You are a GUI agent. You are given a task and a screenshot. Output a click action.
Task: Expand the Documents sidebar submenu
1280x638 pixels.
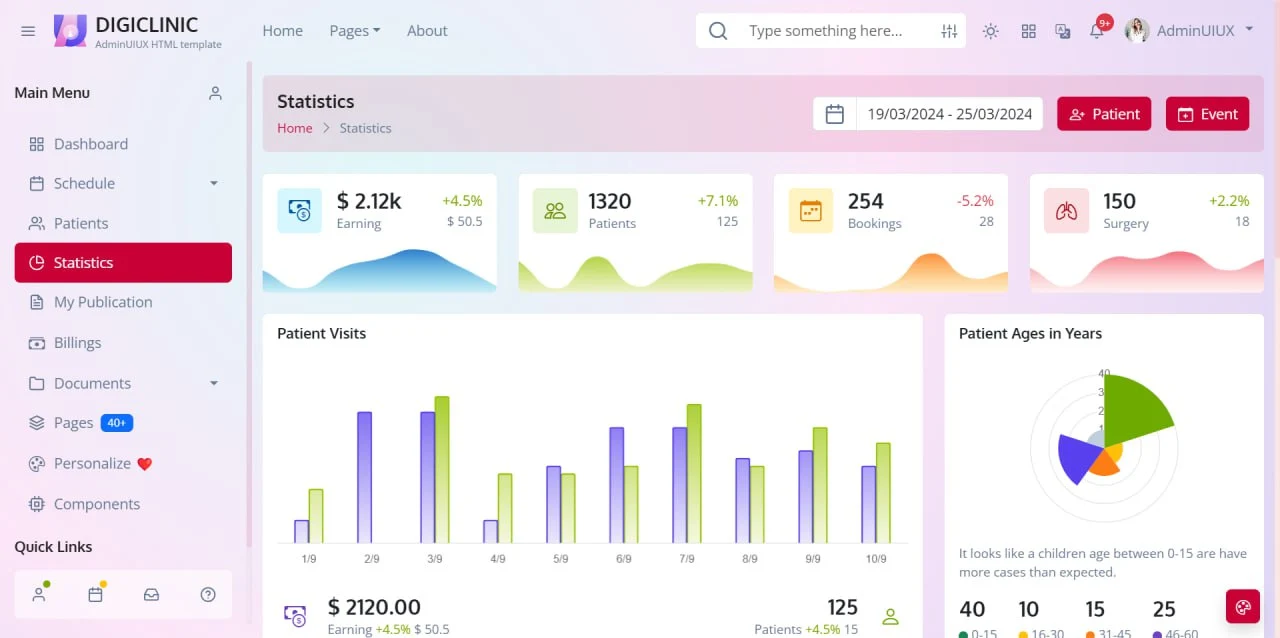pyautogui.click(x=123, y=383)
